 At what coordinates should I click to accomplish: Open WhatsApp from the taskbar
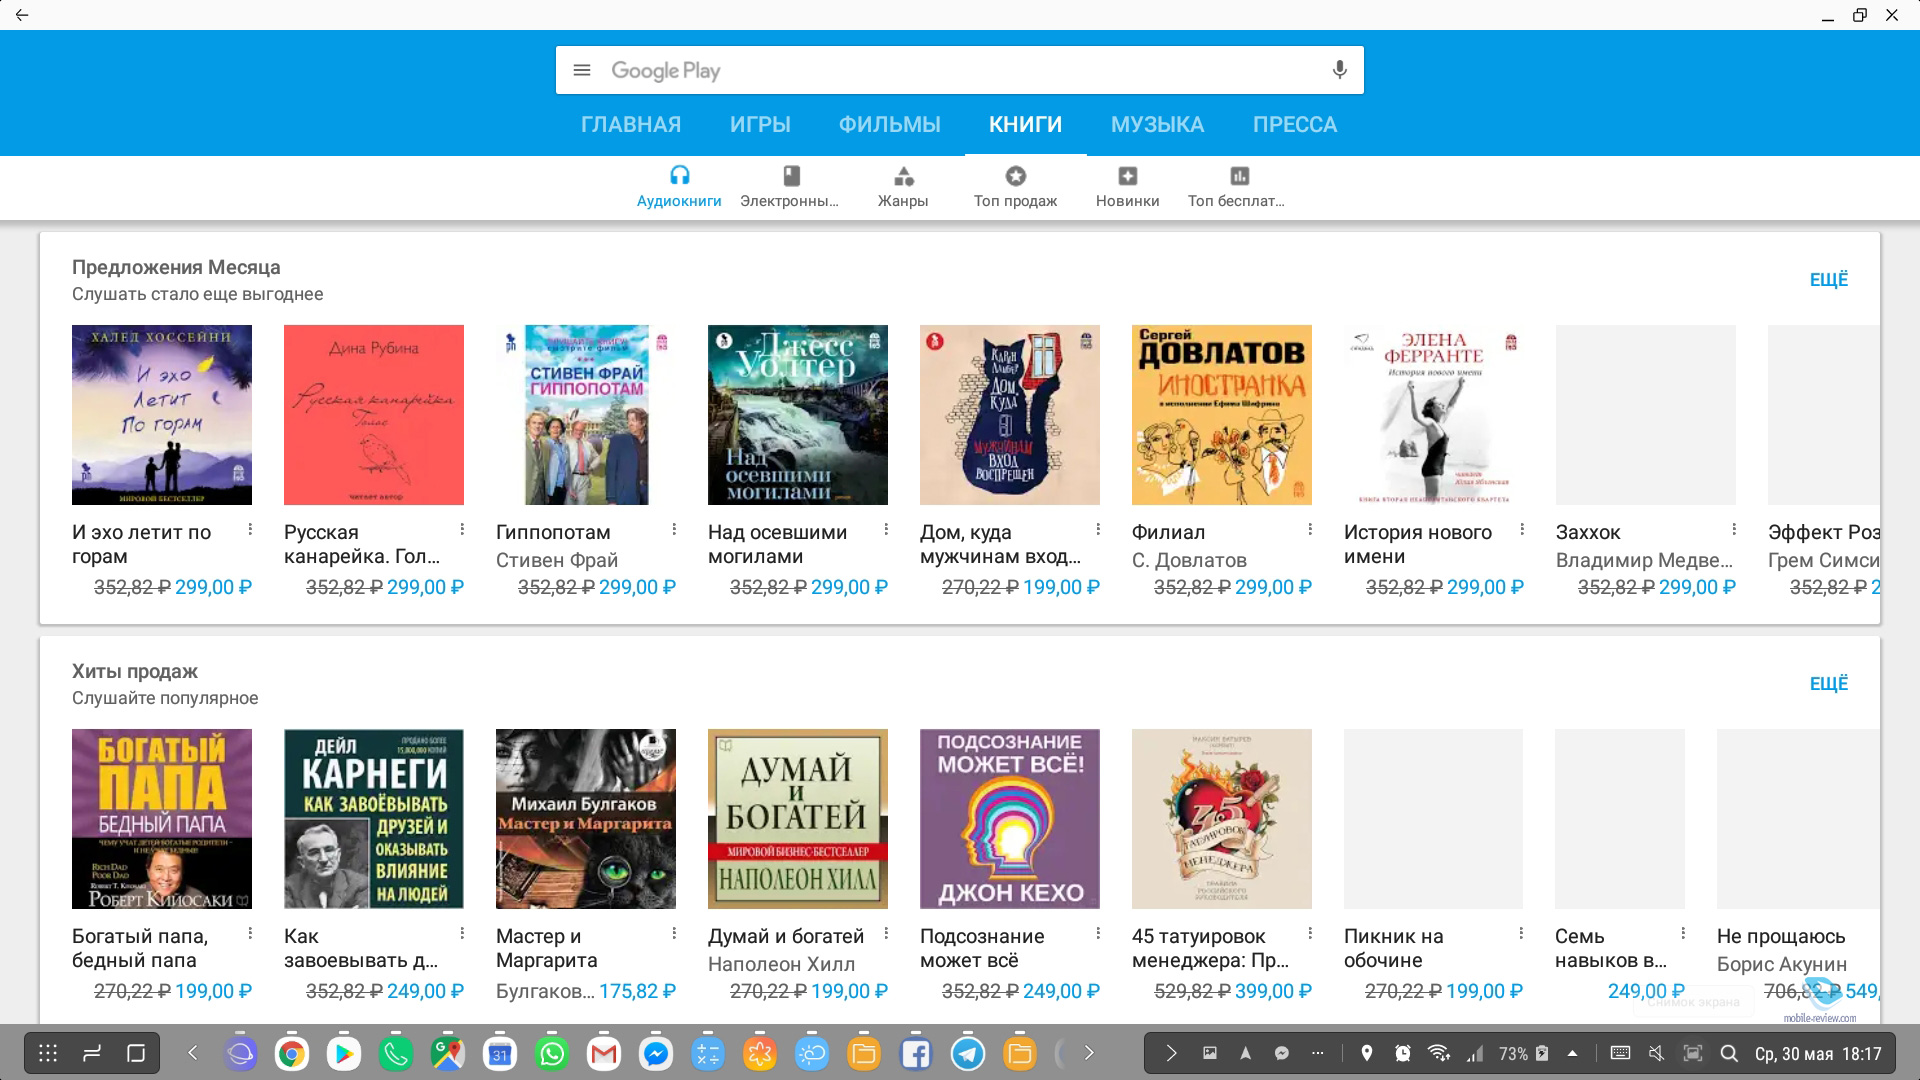552,1054
